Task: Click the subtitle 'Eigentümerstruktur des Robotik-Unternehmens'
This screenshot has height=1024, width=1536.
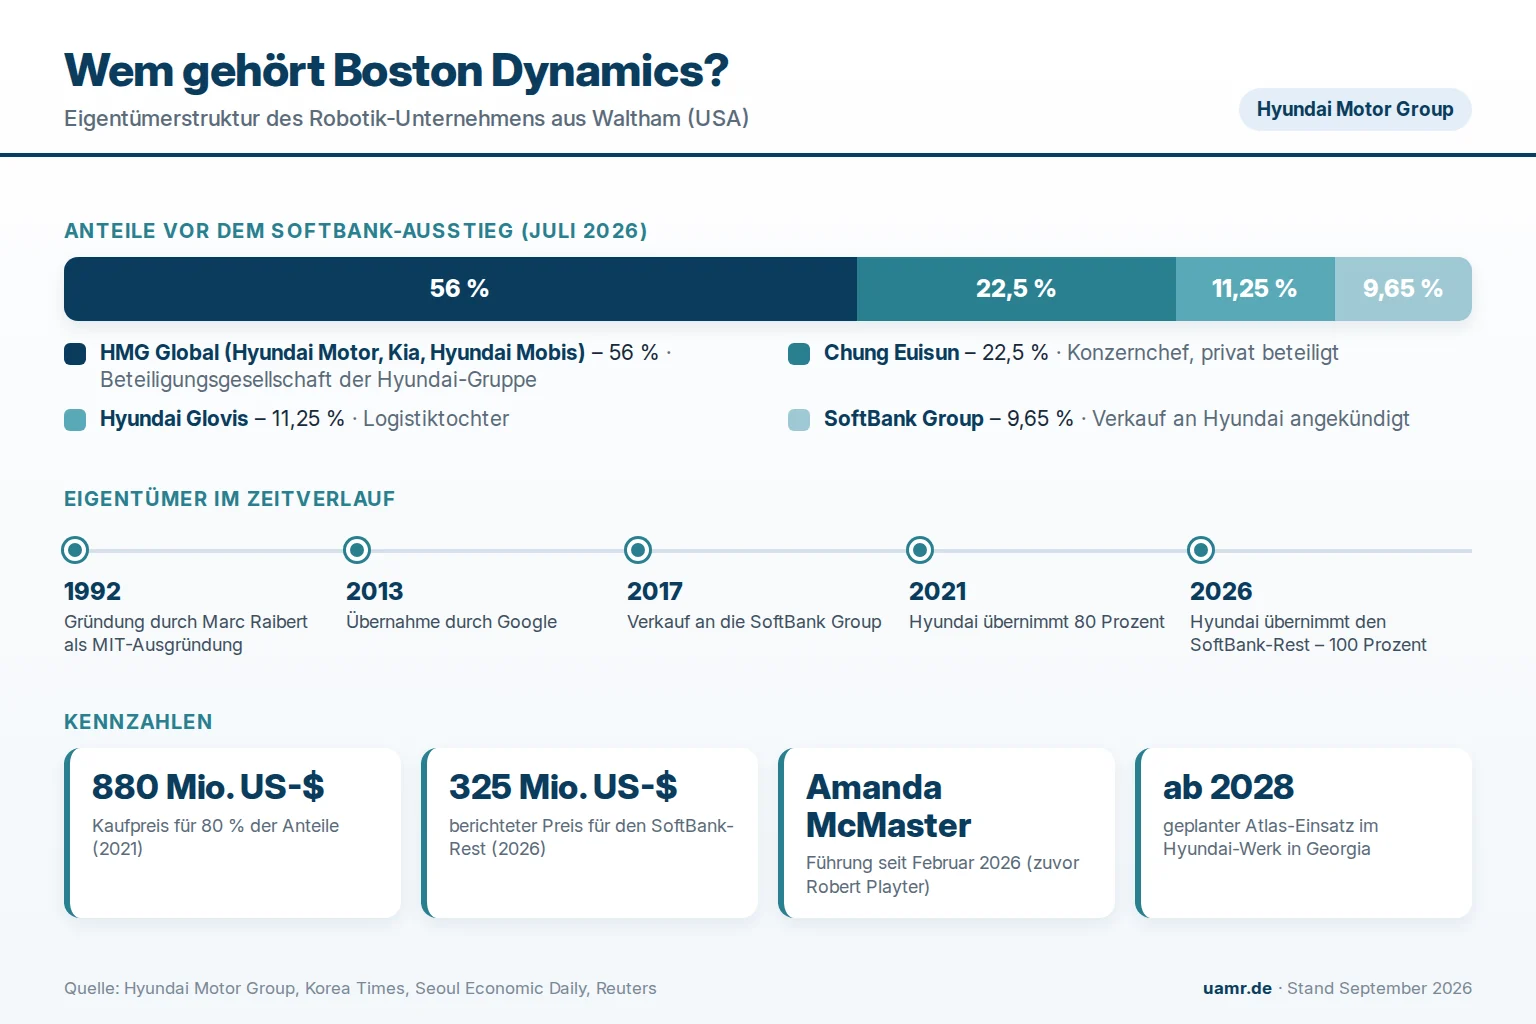Action: coord(407,119)
